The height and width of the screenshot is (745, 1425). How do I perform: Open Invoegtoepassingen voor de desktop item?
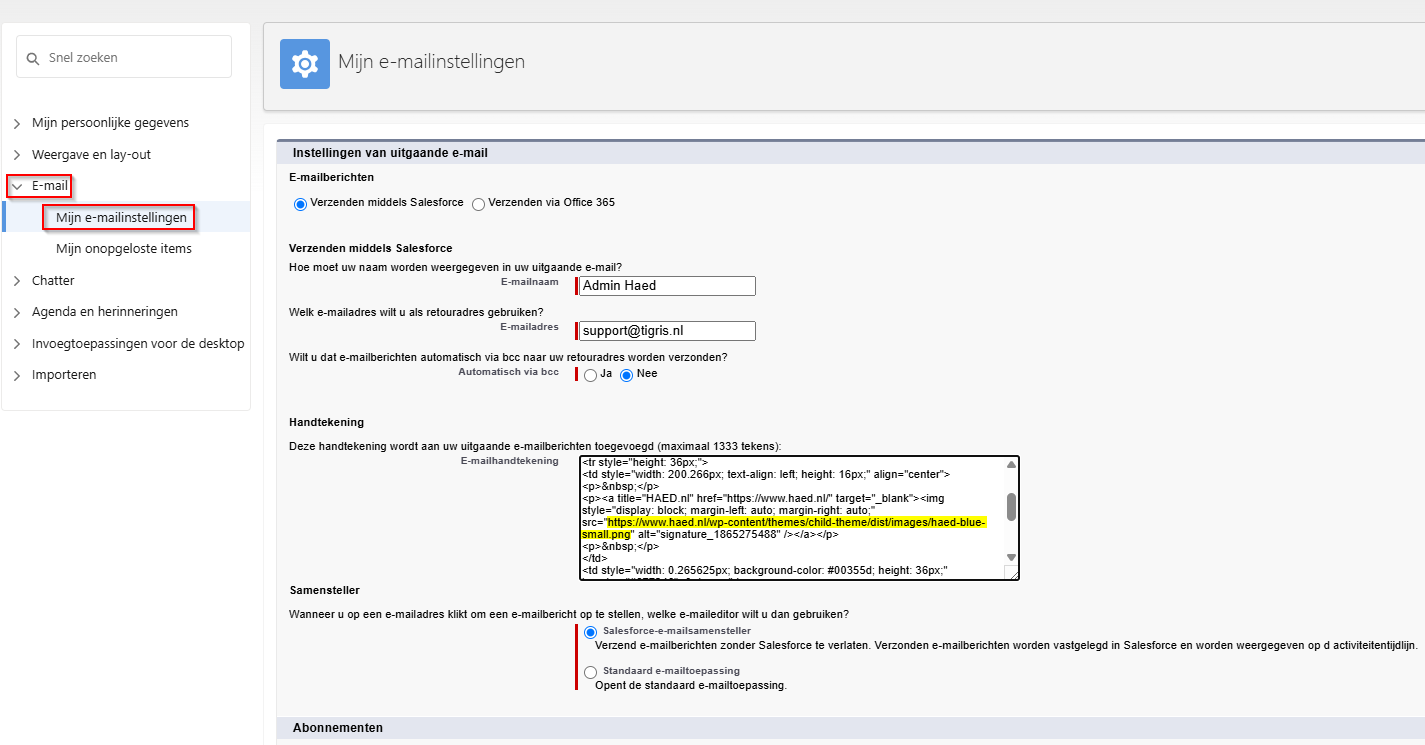(138, 343)
